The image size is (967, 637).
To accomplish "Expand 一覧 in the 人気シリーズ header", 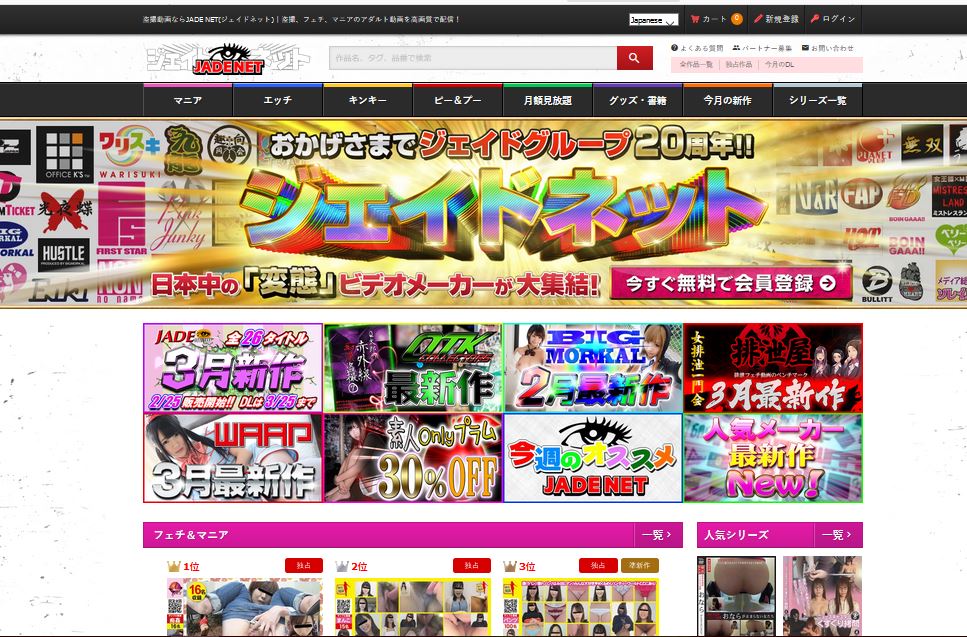I will [x=838, y=535].
